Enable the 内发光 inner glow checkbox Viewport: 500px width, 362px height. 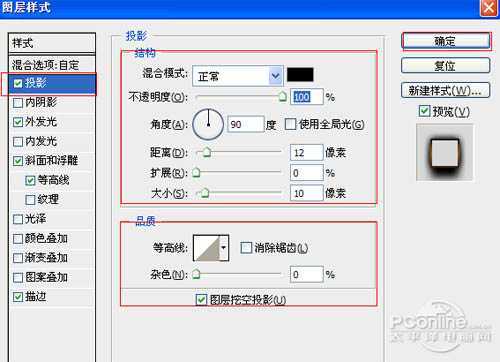point(18,142)
